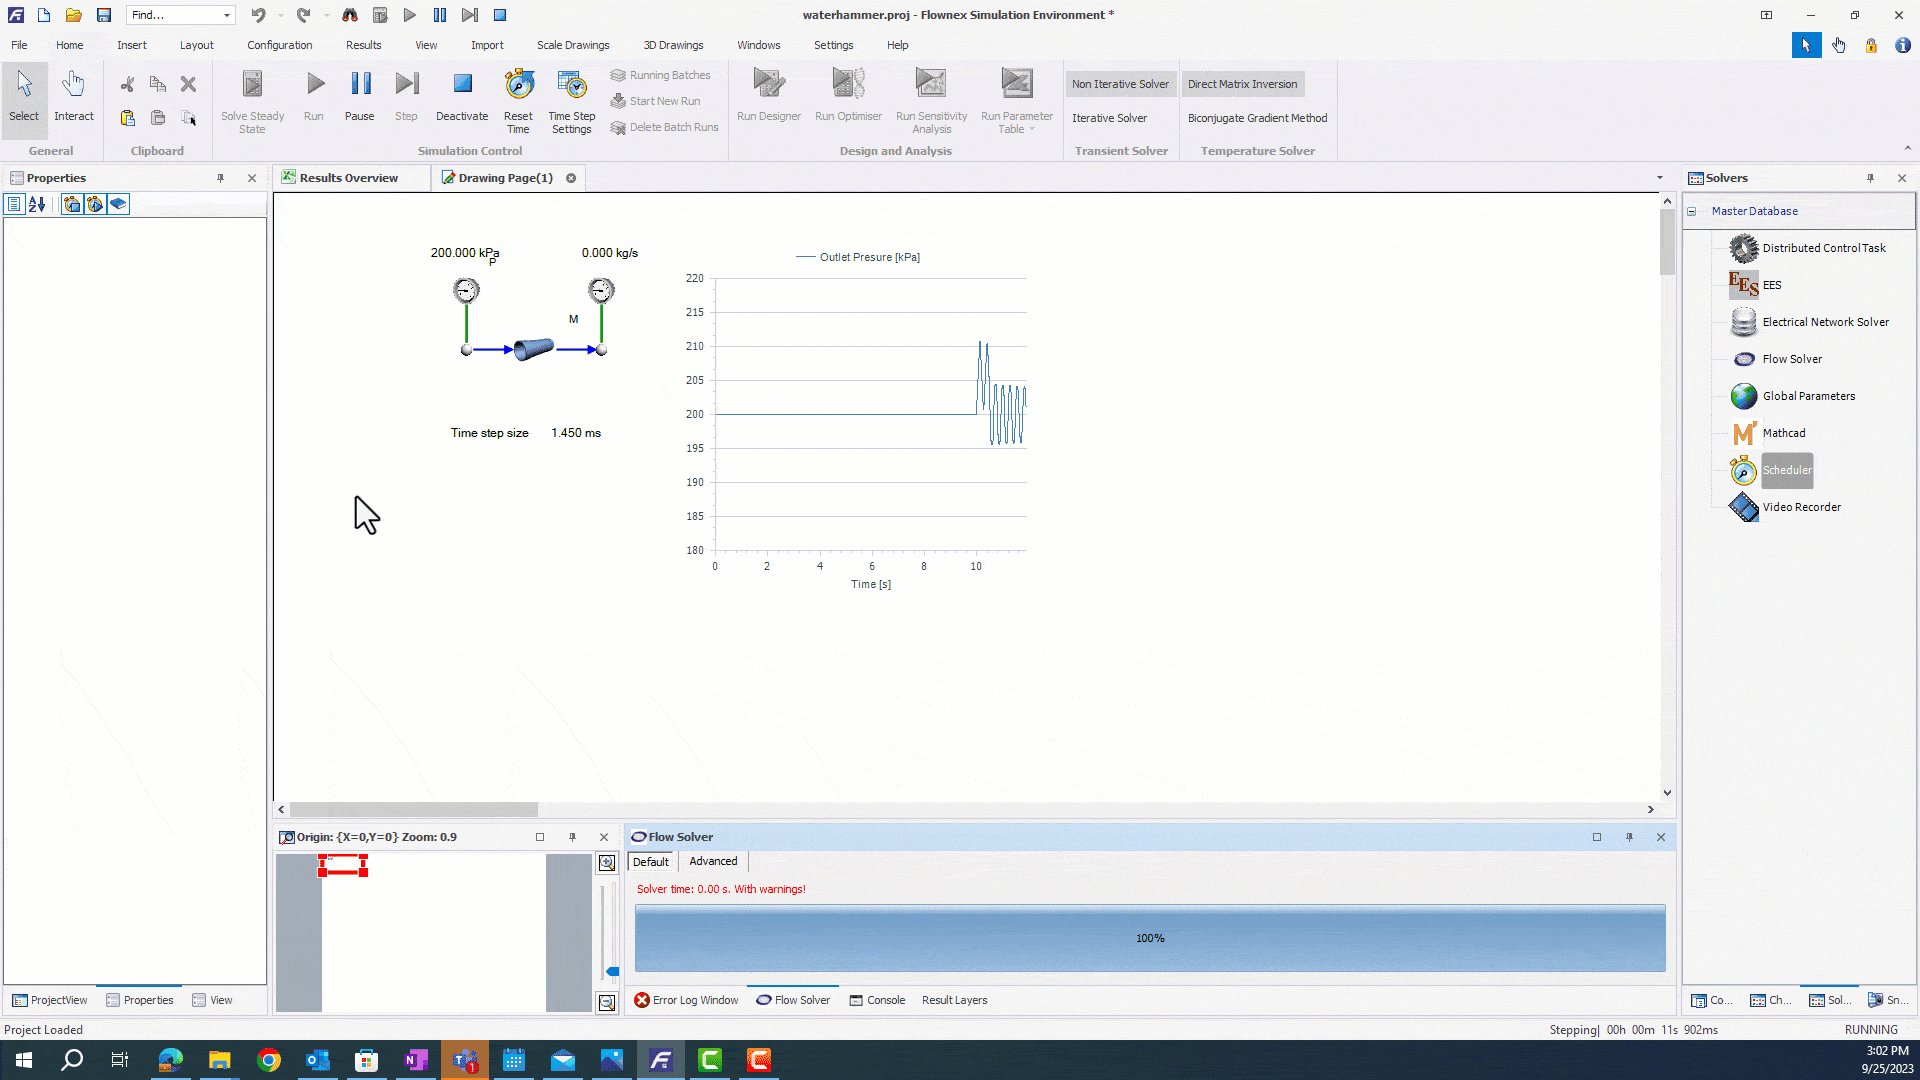Switch to the Advanced tab in Flow Solver
The width and height of the screenshot is (1920, 1080).
pyautogui.click(x=713, y=861)
